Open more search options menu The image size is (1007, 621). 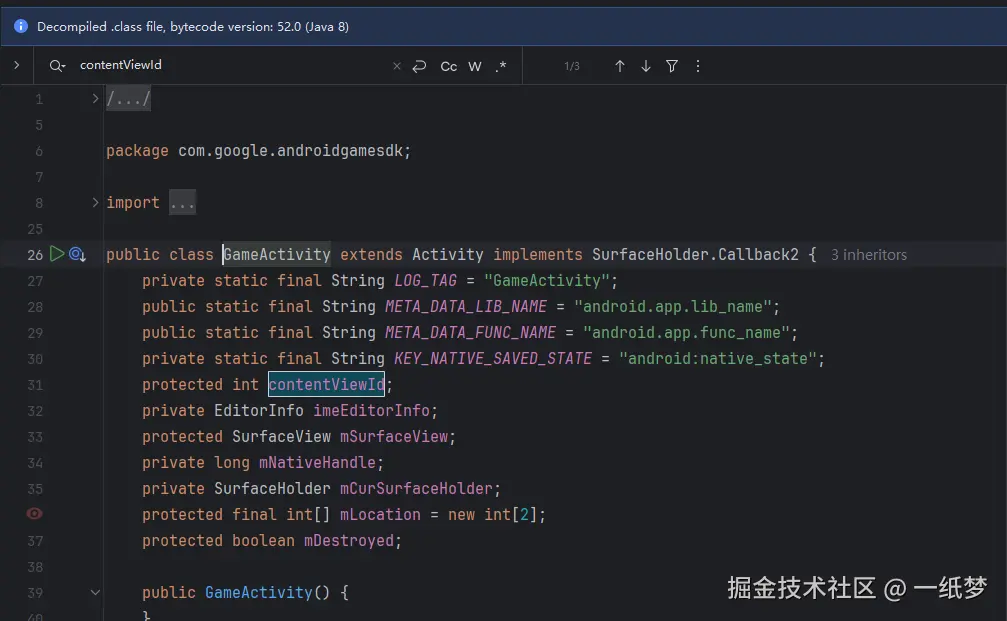[698, 66]
